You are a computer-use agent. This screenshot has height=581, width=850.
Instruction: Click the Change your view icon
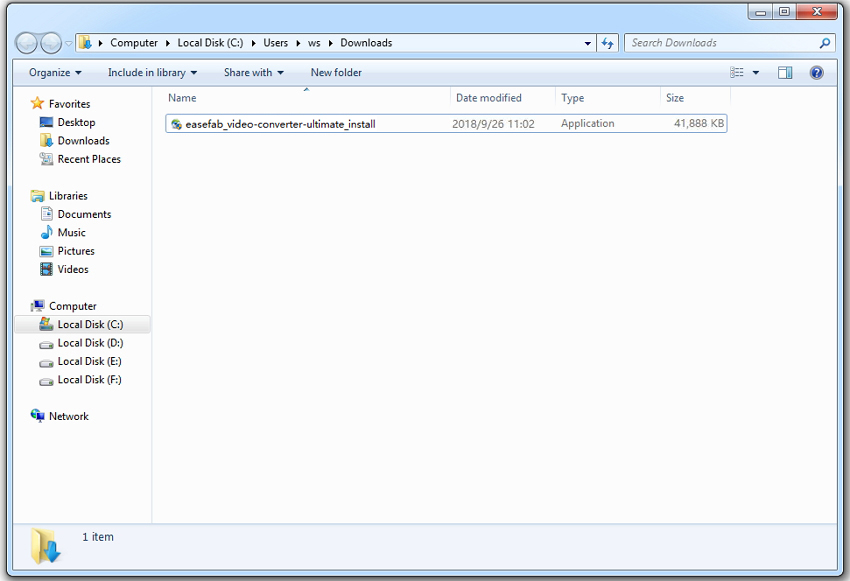(737, 73)
